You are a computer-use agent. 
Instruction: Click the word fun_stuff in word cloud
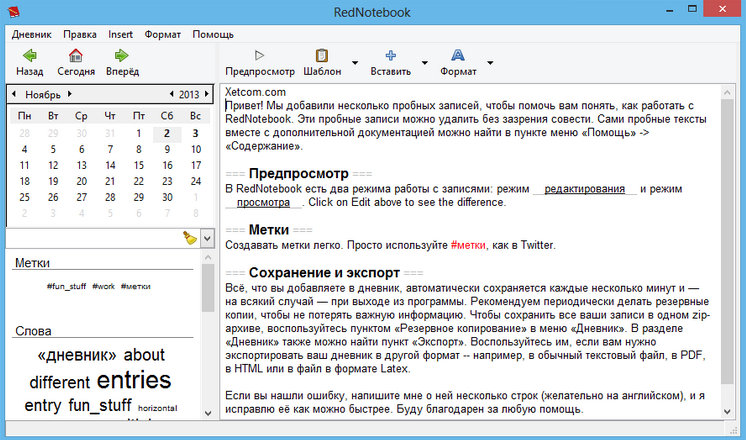[100, 406]
